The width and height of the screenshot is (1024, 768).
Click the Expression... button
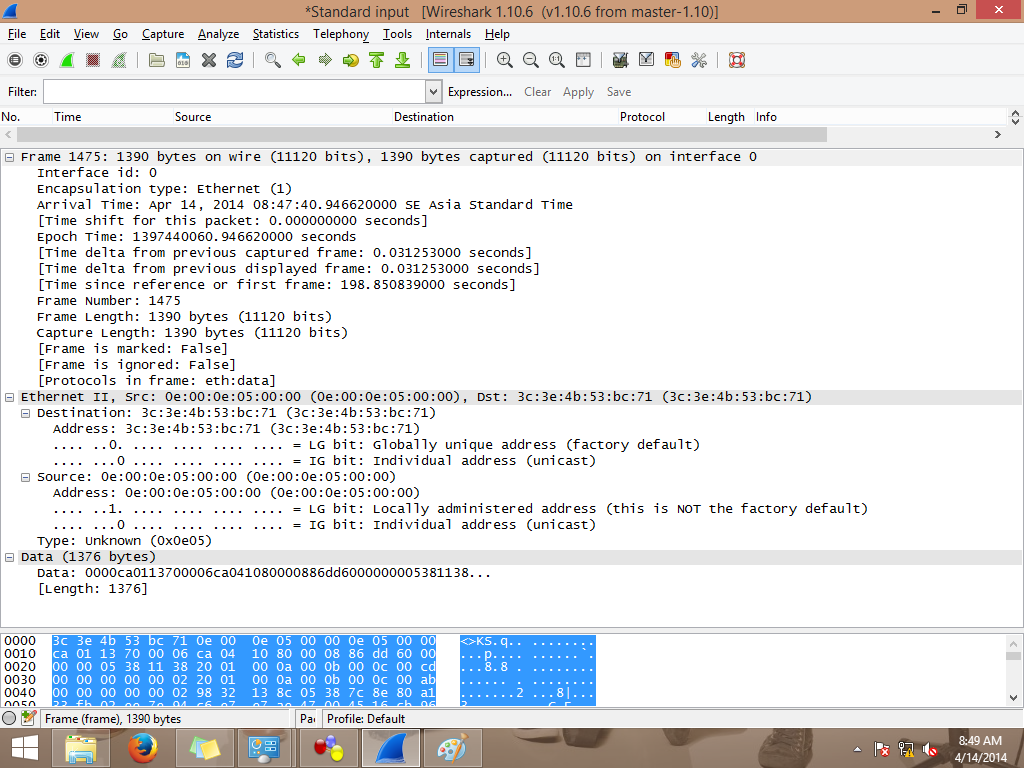[480, 92]
